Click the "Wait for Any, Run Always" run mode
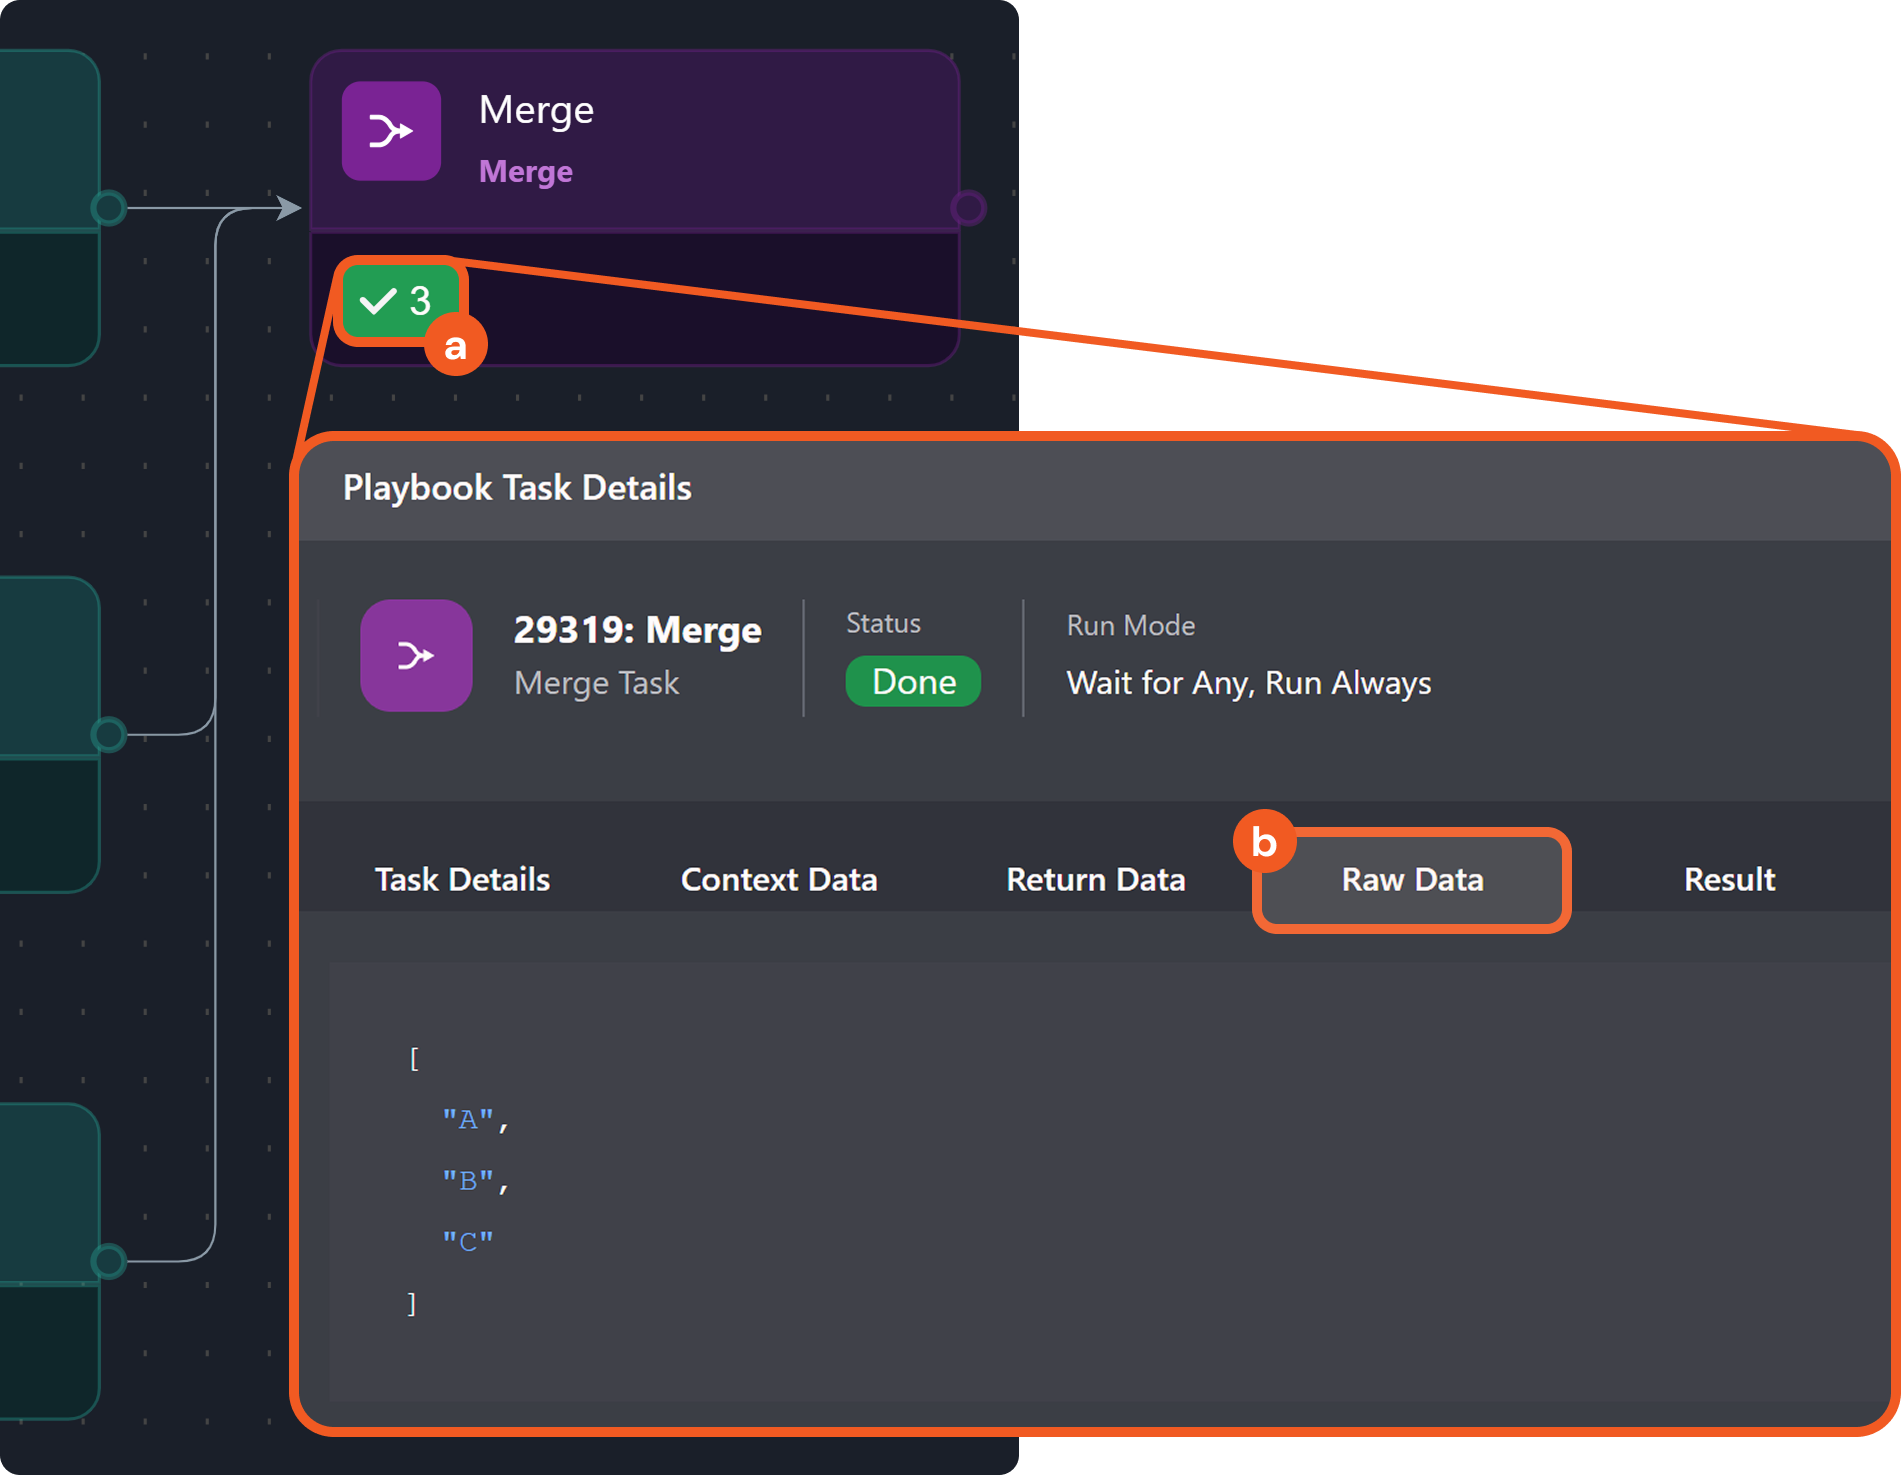The height and width of the screenshot is (1475, 1901). click(1248, 683)
